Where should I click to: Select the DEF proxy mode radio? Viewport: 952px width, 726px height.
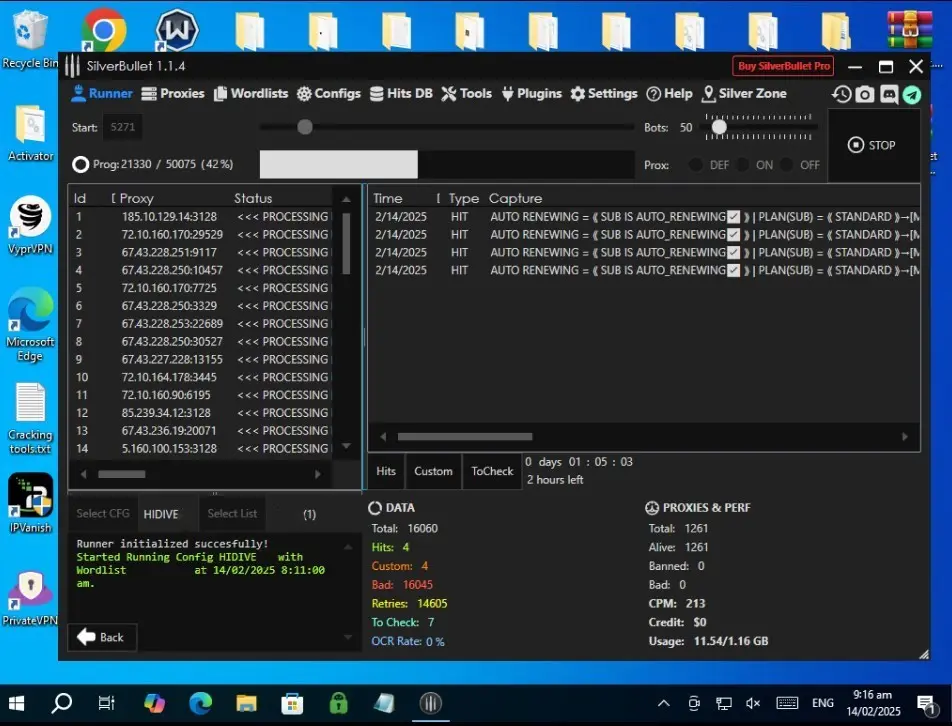click(x=696, y=165)
